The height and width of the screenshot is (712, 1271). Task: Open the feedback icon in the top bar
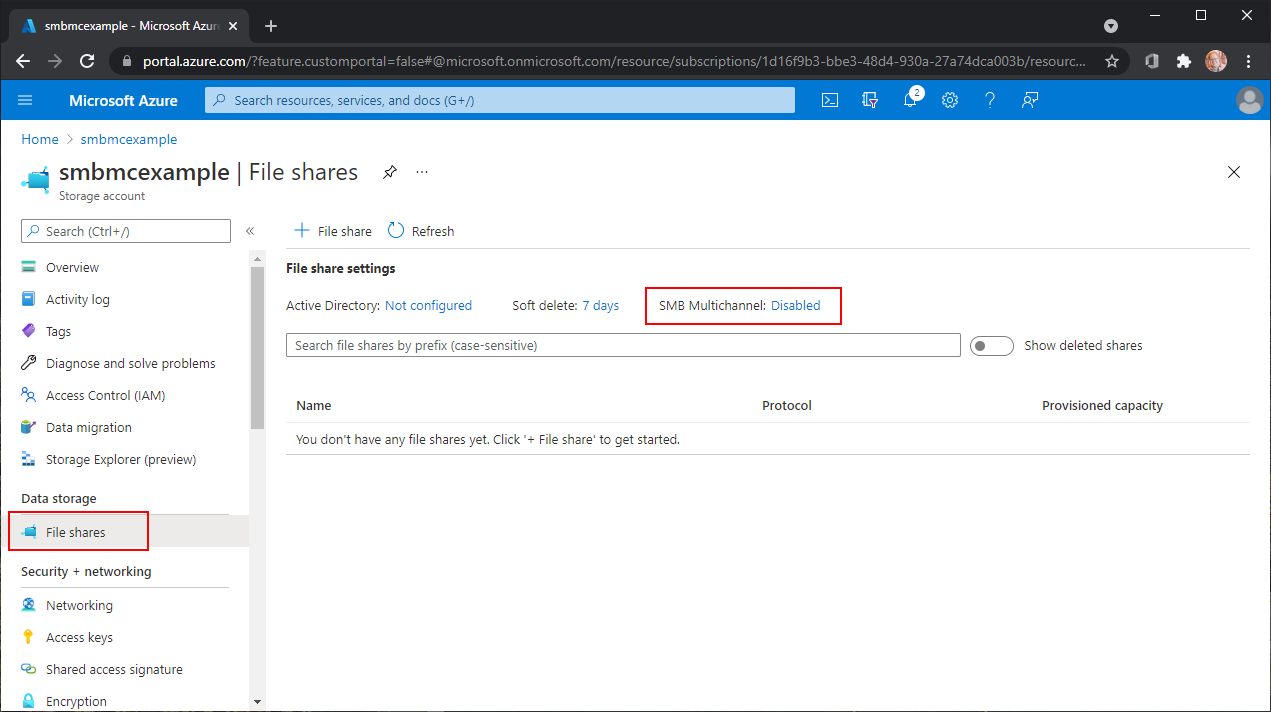1030,100
